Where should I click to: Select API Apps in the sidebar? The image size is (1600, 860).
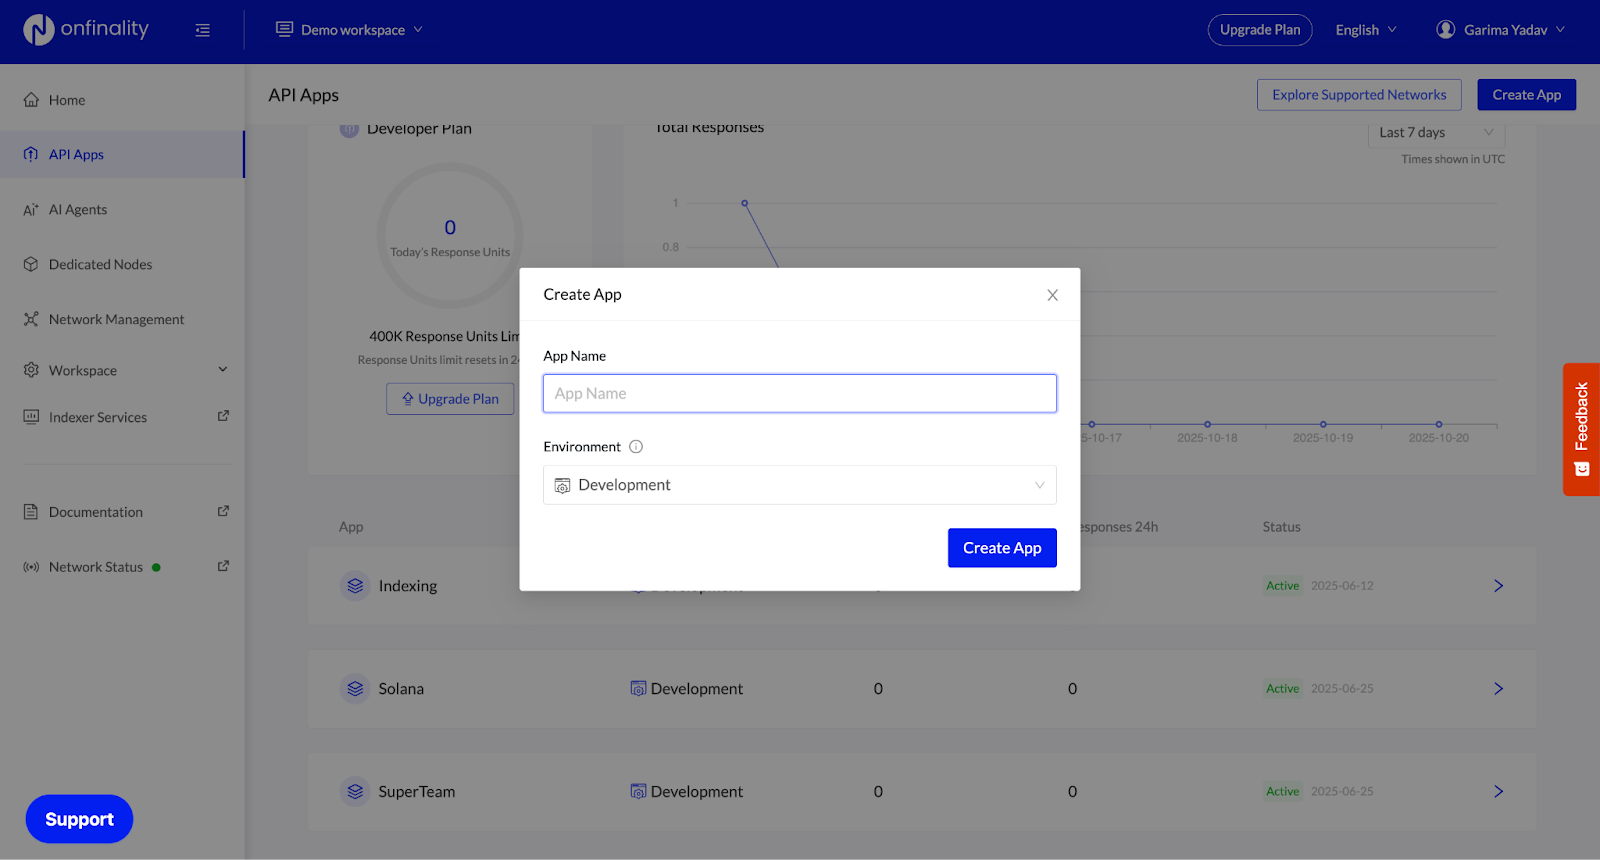[x=122, y=154]
